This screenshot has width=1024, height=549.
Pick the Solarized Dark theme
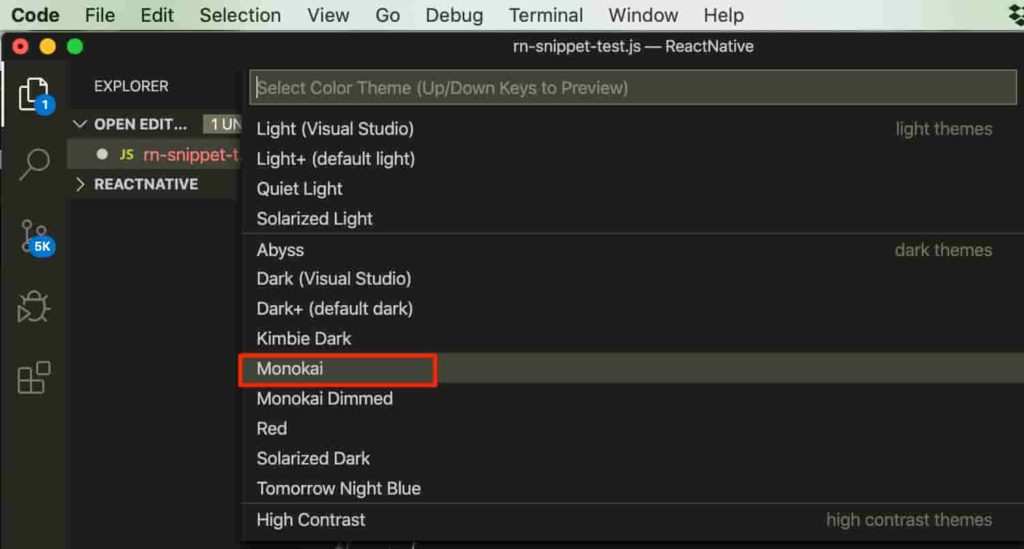633,459
